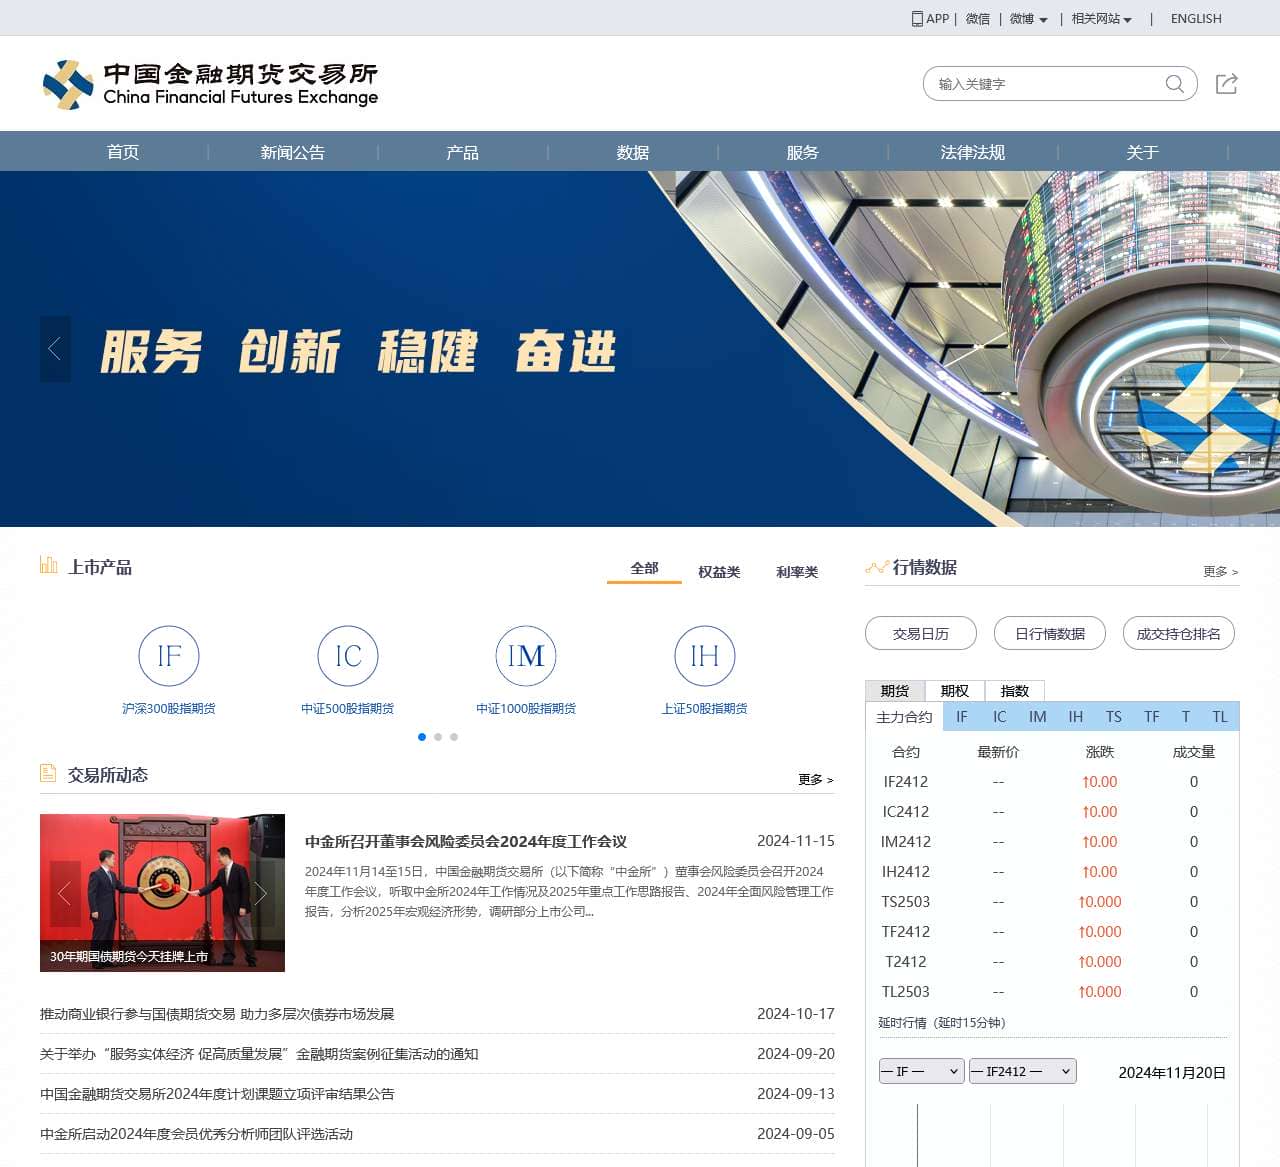Click the IF2412 contract row
This screenshot has width=1280, height=1167.
tap(1052, 782)
